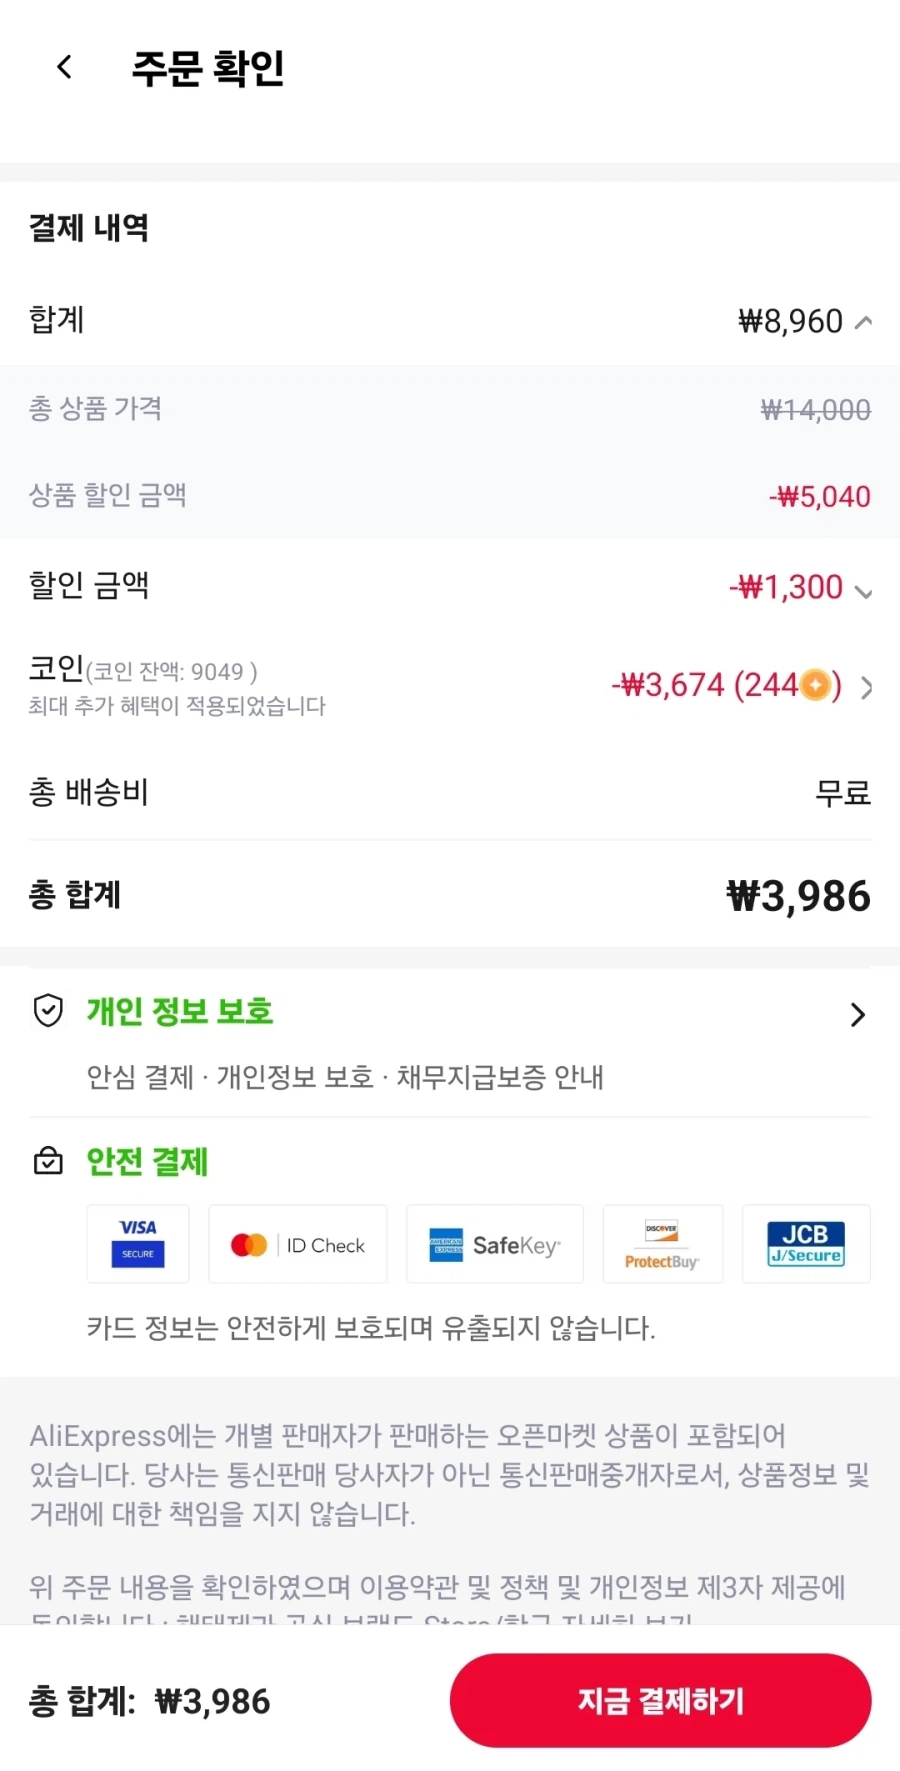The width and height of the screenshot is (900, 1771).
Task: Click the 총 합계 ₩3,986 total amount
Action: pyautogui.click(x=797, y=895)
